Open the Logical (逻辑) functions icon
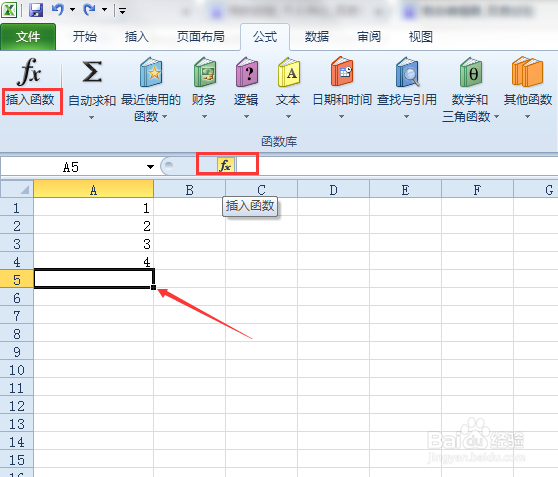Image resolution: width=558 pixels, height=477 pixels. click(246, 72)
